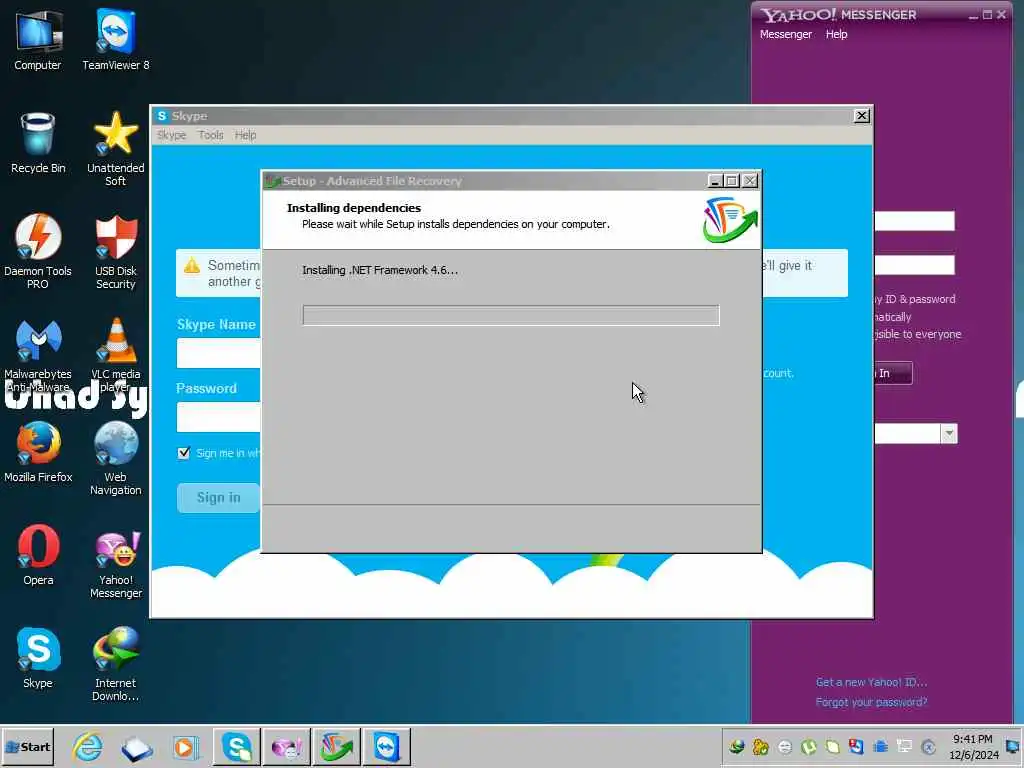Expand the Yahoo Messenger status dropdown

(x=949, y=434)
